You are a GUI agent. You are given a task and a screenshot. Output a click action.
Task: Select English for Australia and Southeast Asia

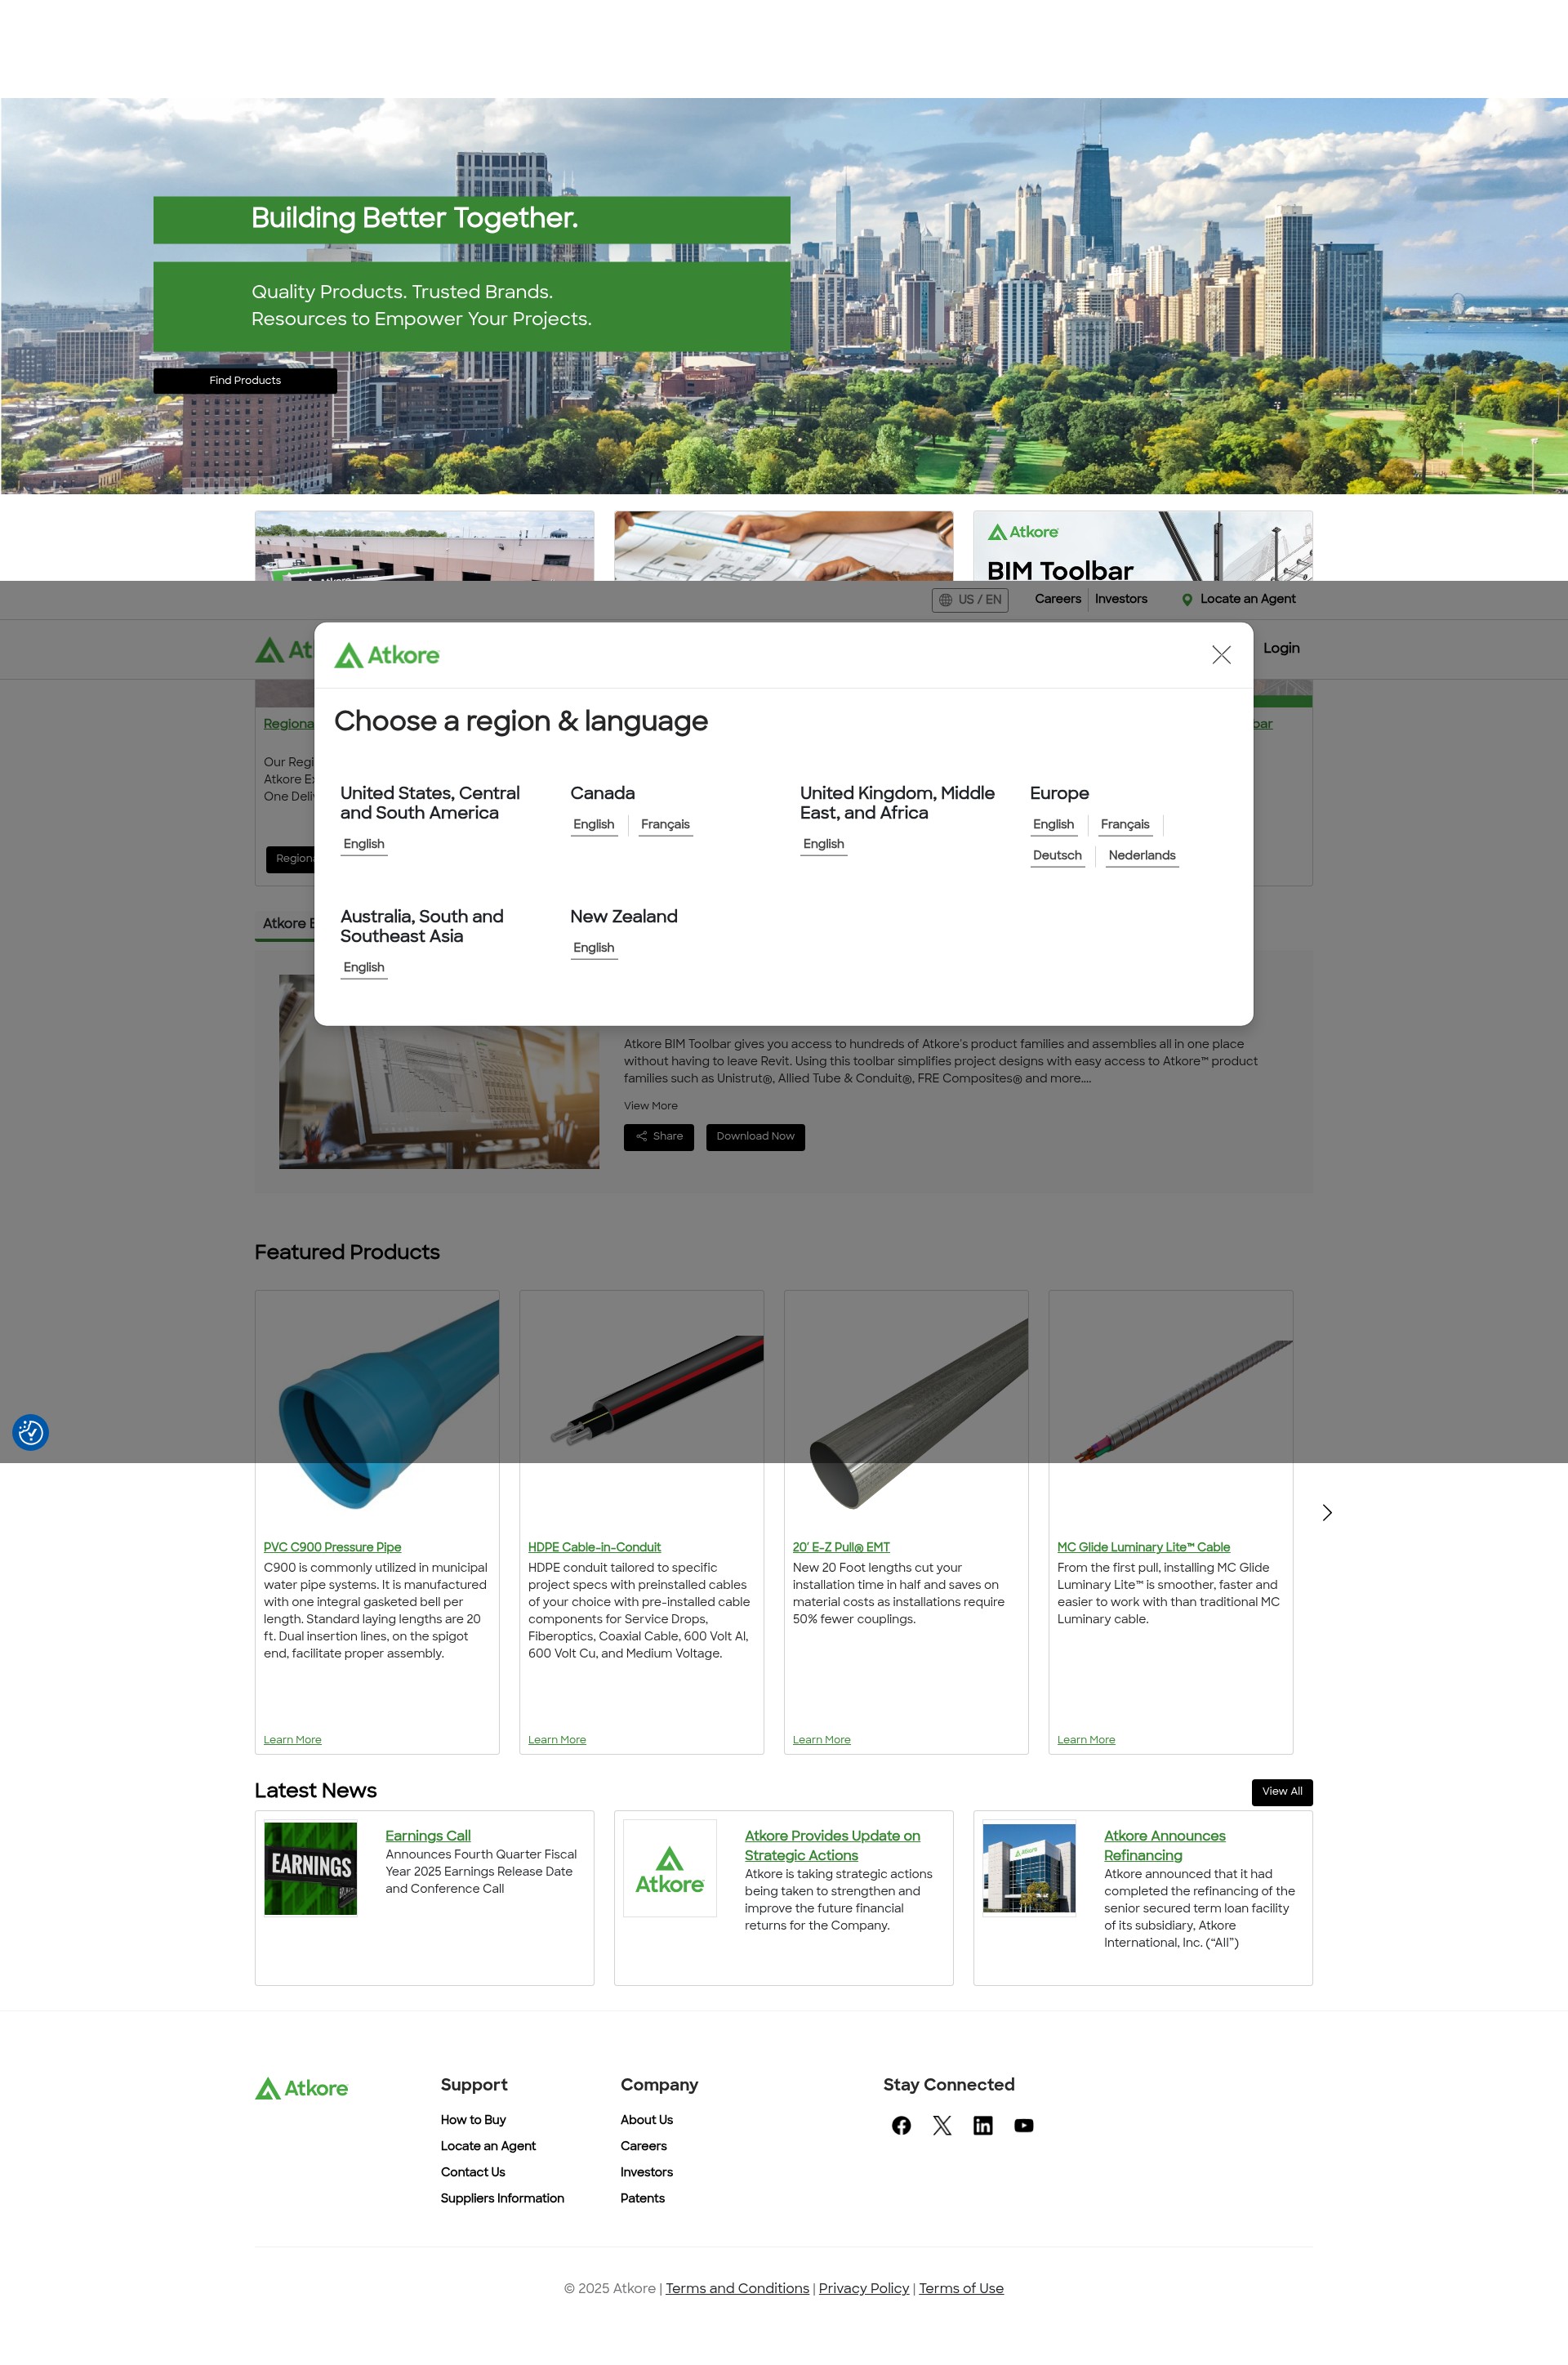point(364,968)
